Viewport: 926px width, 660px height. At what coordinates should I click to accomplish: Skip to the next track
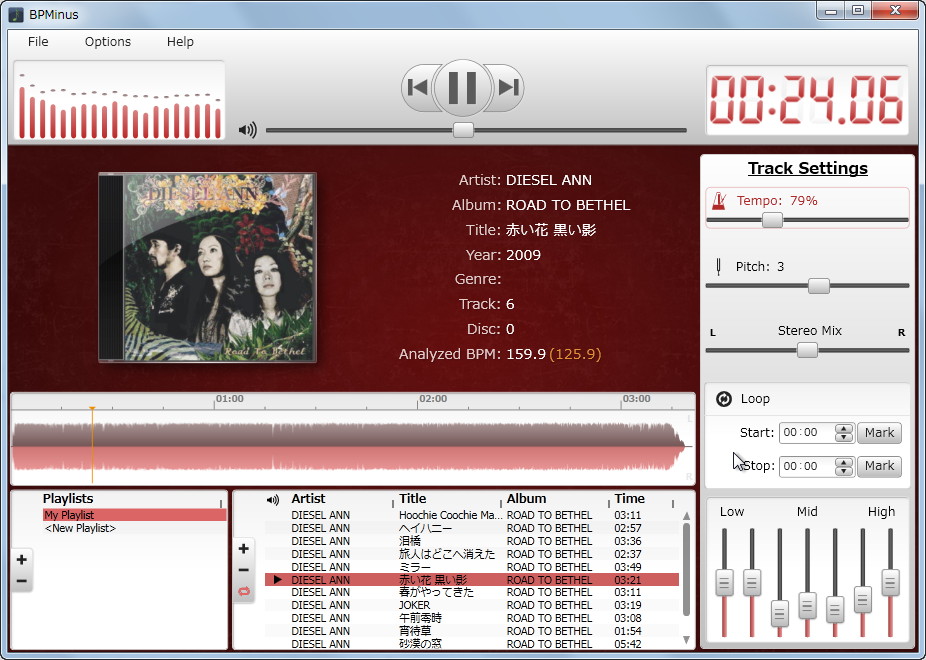(x=507, y=87)
